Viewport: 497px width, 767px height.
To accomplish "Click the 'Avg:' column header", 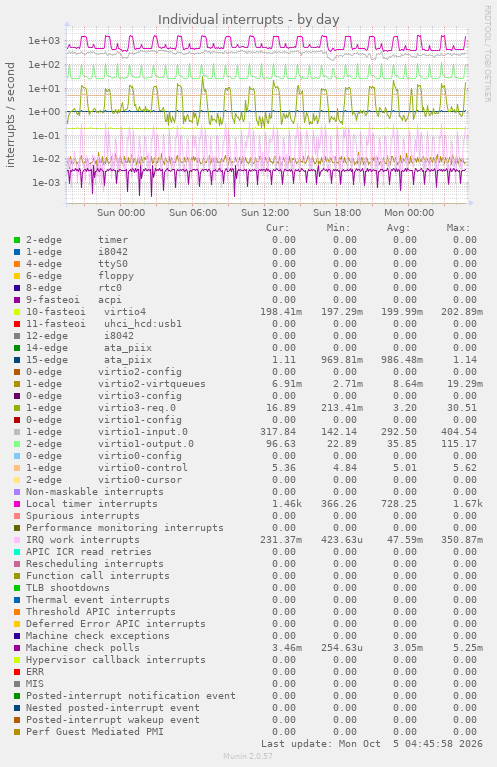I will tap(399, 228).
